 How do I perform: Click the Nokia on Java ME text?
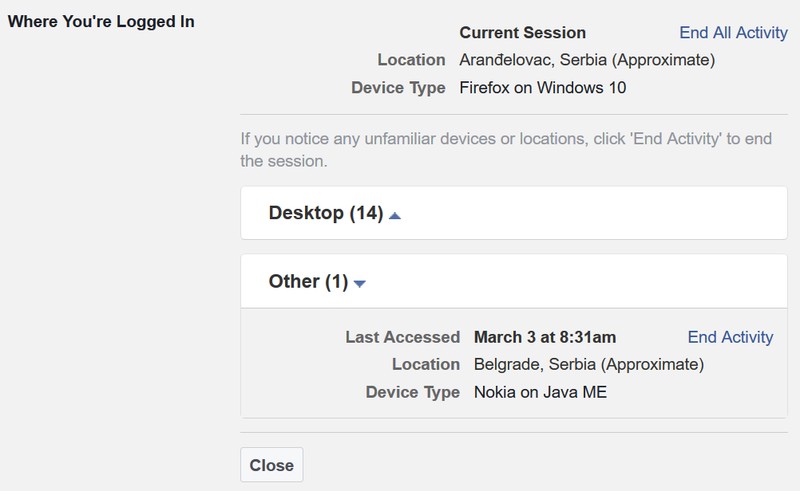click(540, 392)
